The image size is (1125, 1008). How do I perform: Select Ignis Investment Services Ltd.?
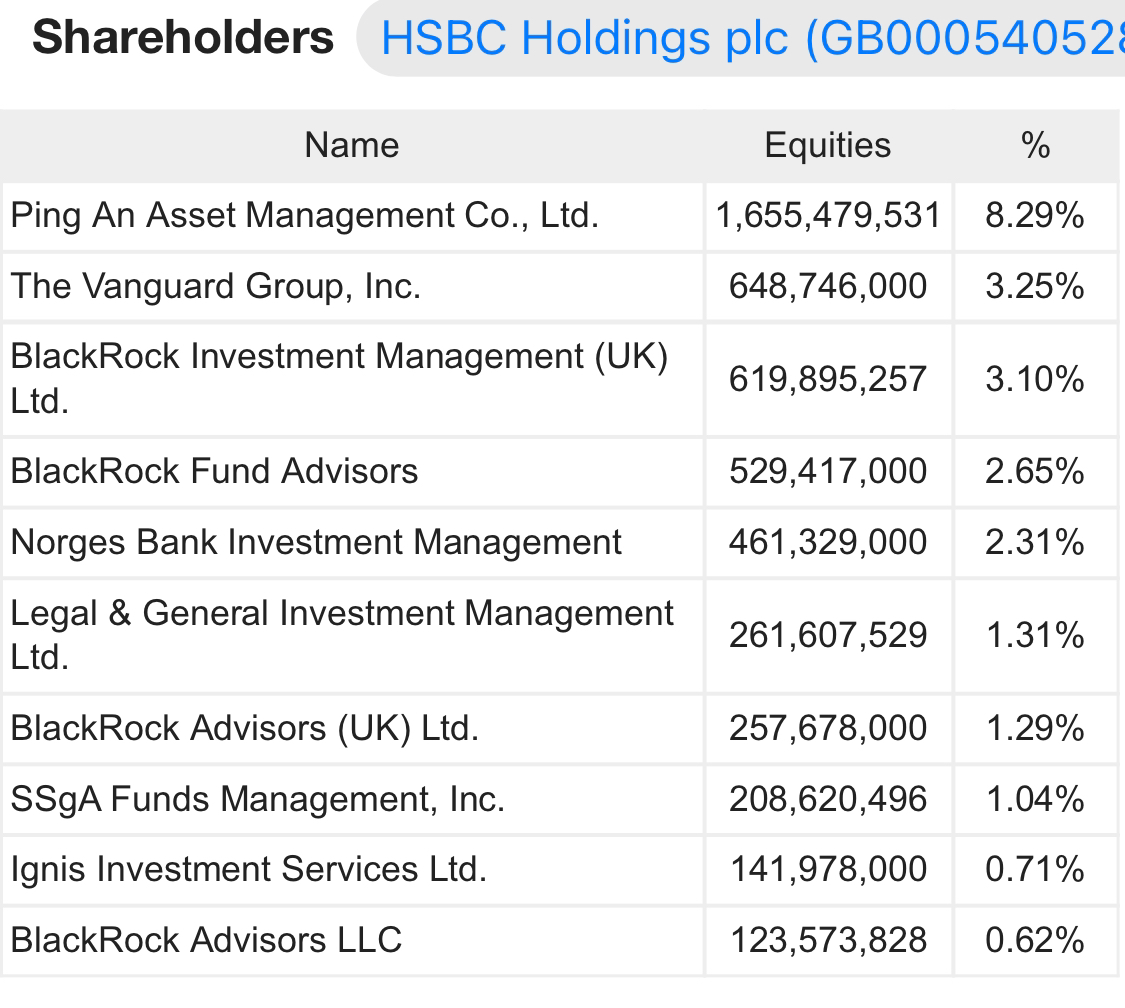click(248, 869)
